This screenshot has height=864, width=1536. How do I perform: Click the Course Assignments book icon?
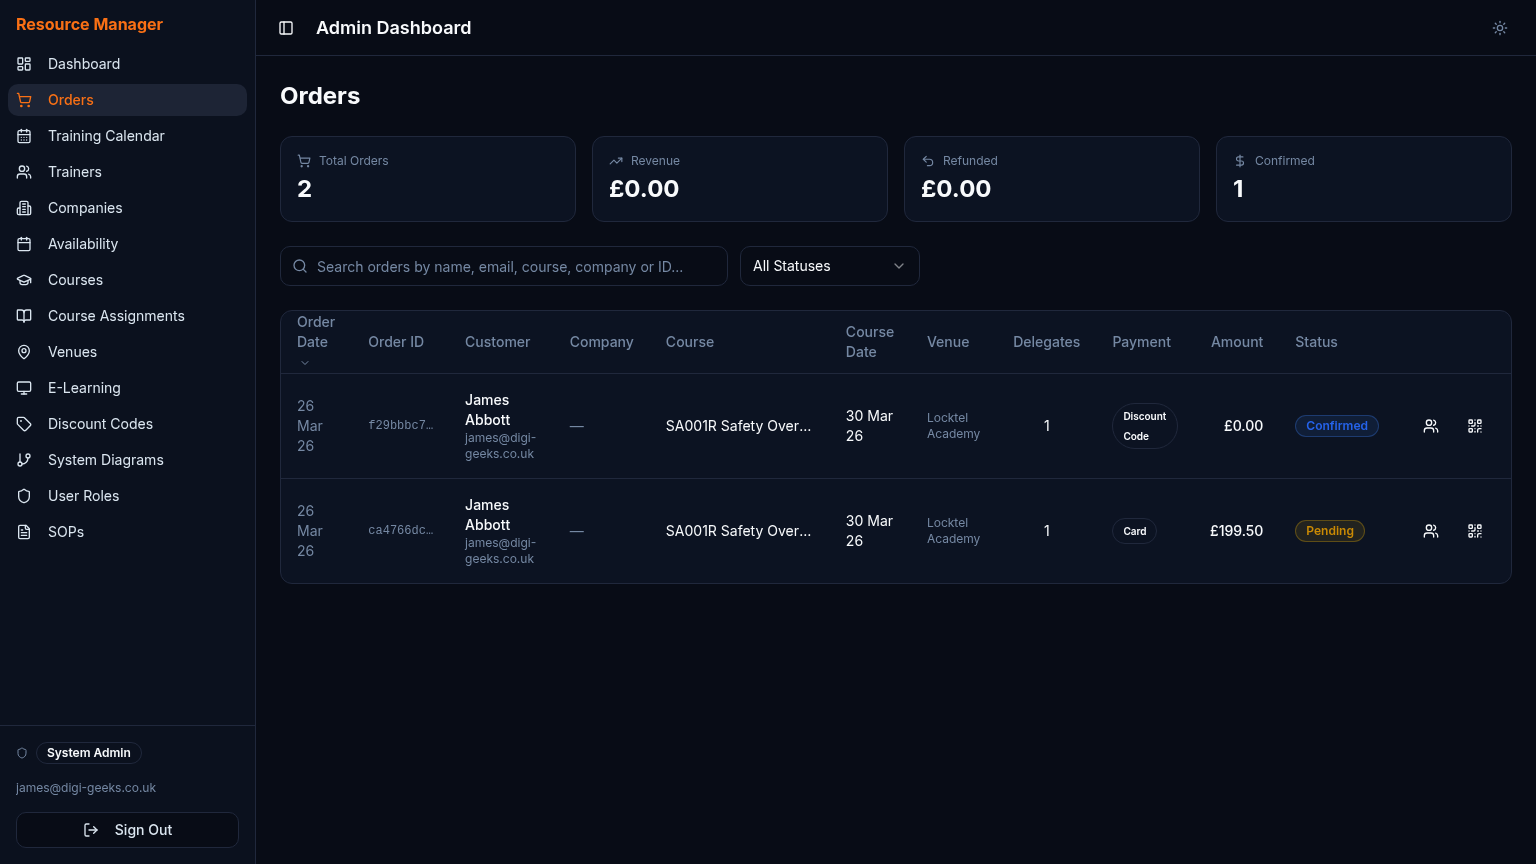tap(24, 316)
